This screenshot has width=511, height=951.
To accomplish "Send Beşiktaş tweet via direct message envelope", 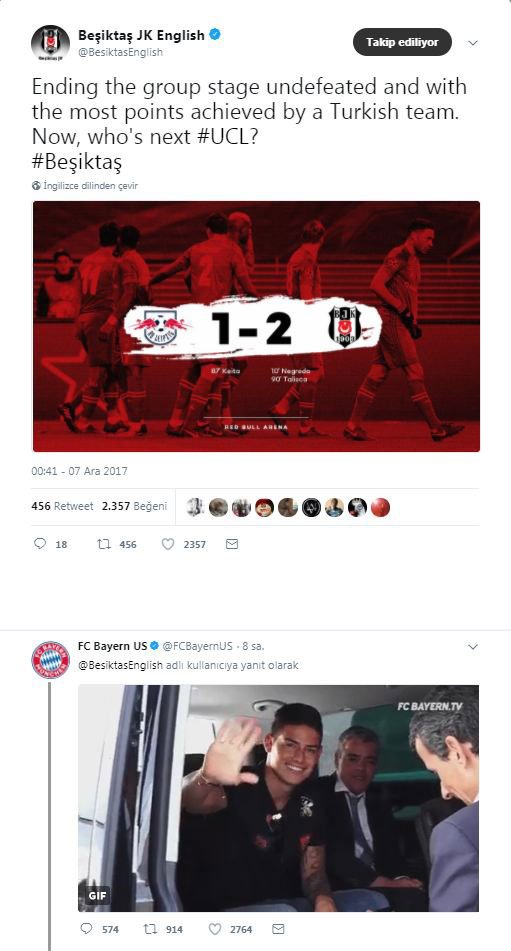I will tap(232, 544).
